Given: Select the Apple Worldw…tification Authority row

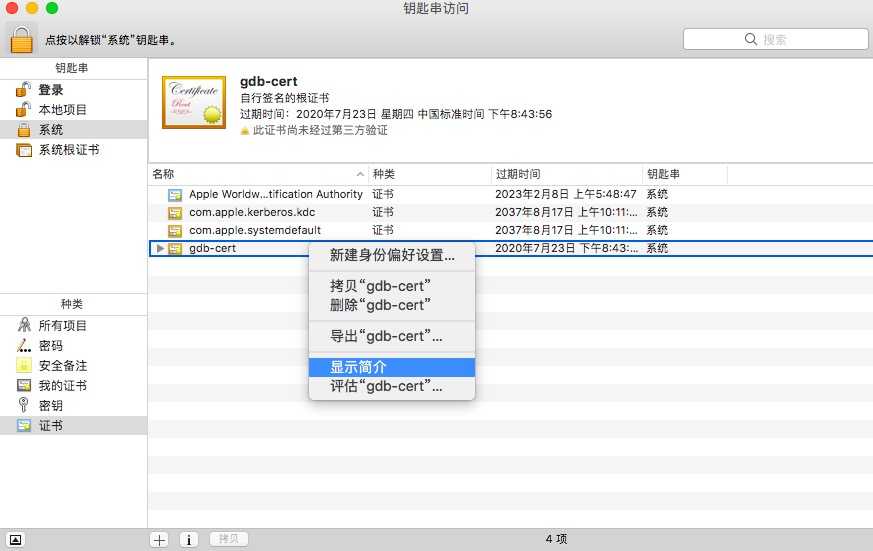Looking at the screenshot, I should (x=511, y=194).
